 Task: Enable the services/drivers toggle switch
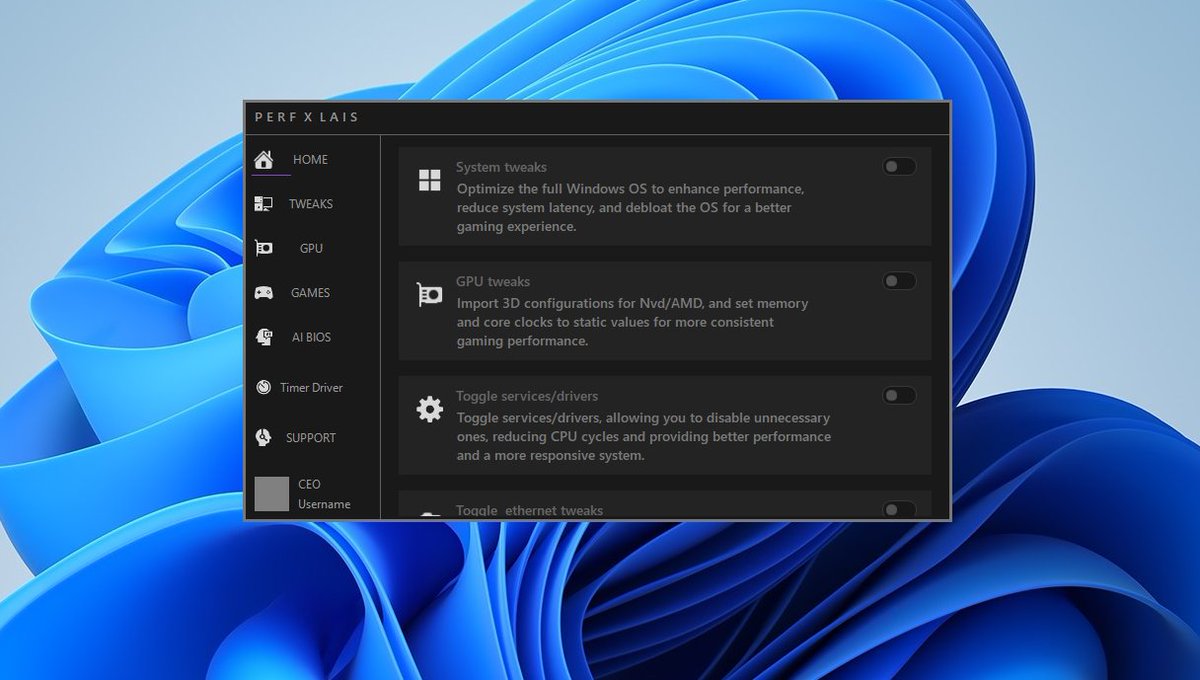click(898, 395)
